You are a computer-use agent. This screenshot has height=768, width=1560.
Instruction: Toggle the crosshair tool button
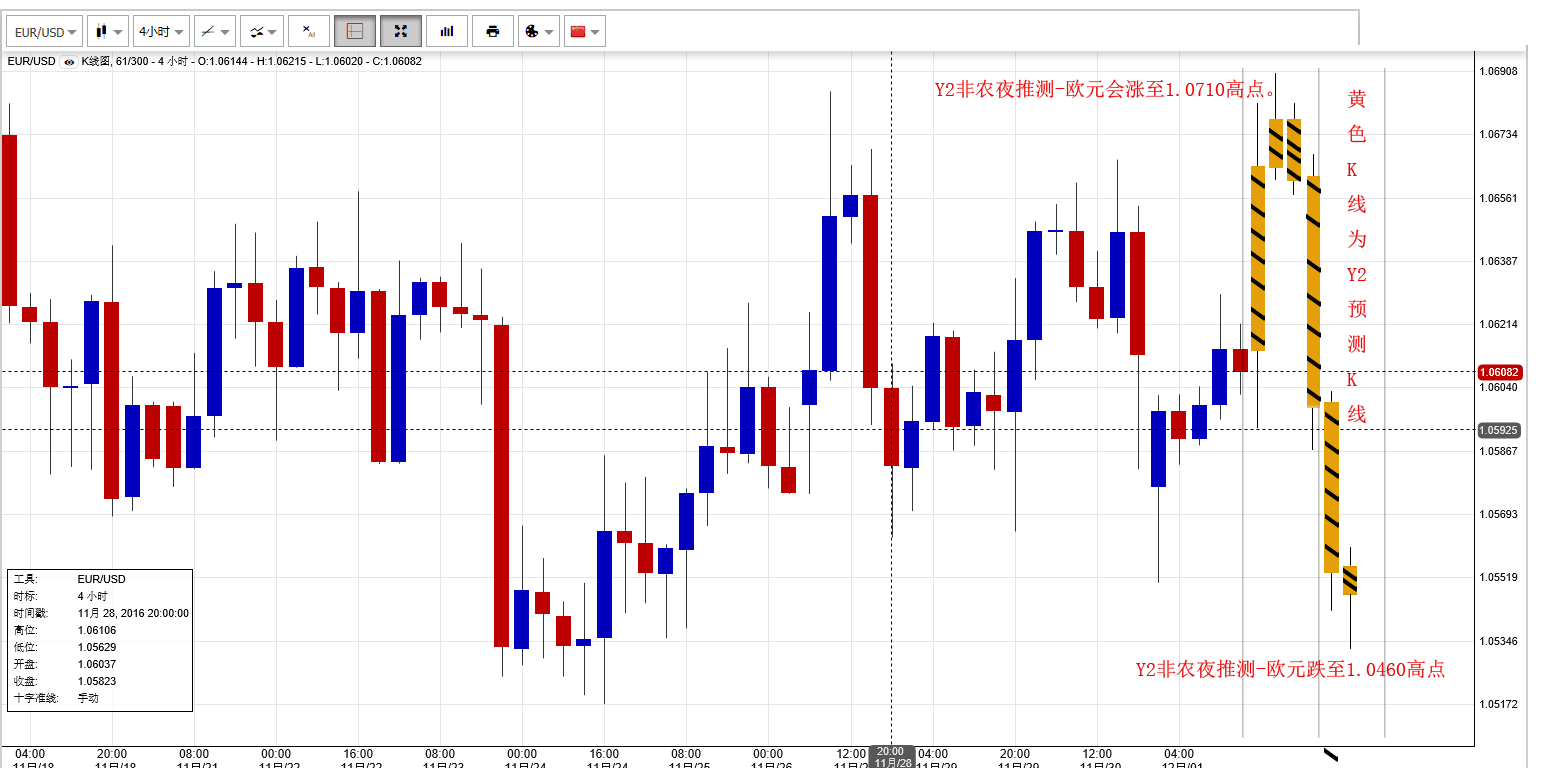pos(355,31)
